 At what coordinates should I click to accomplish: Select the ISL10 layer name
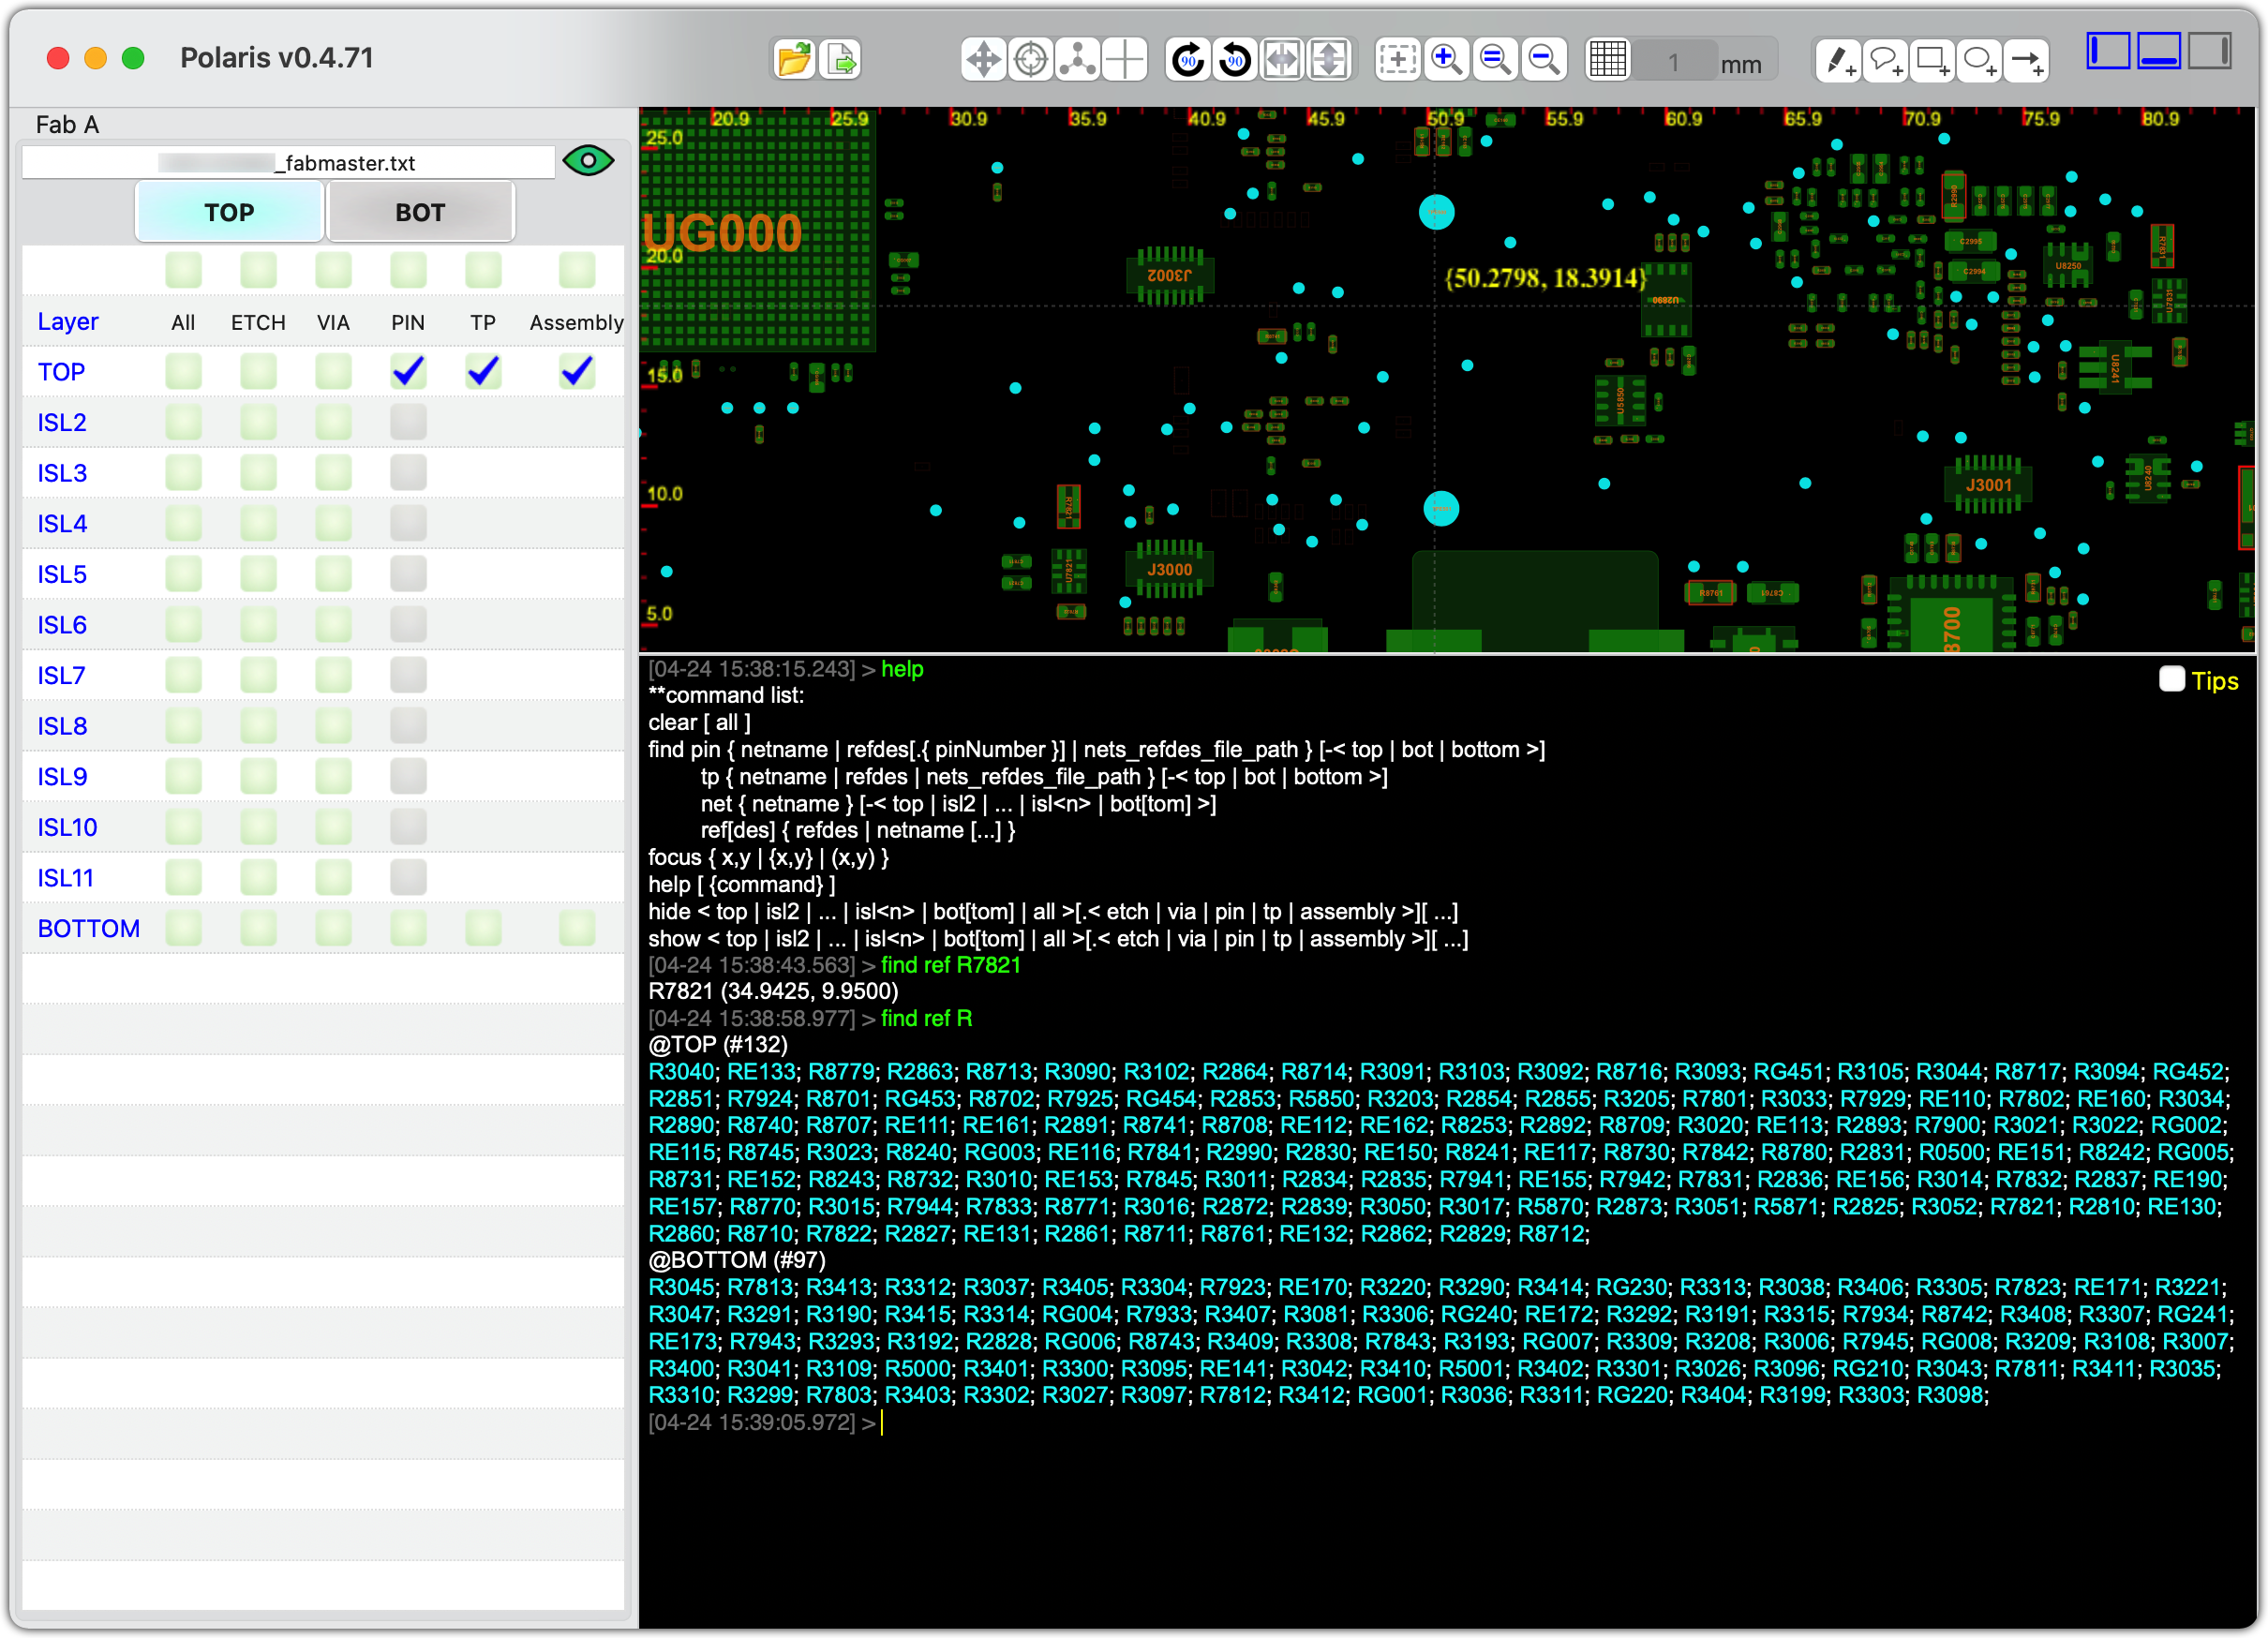pos(67,827)
